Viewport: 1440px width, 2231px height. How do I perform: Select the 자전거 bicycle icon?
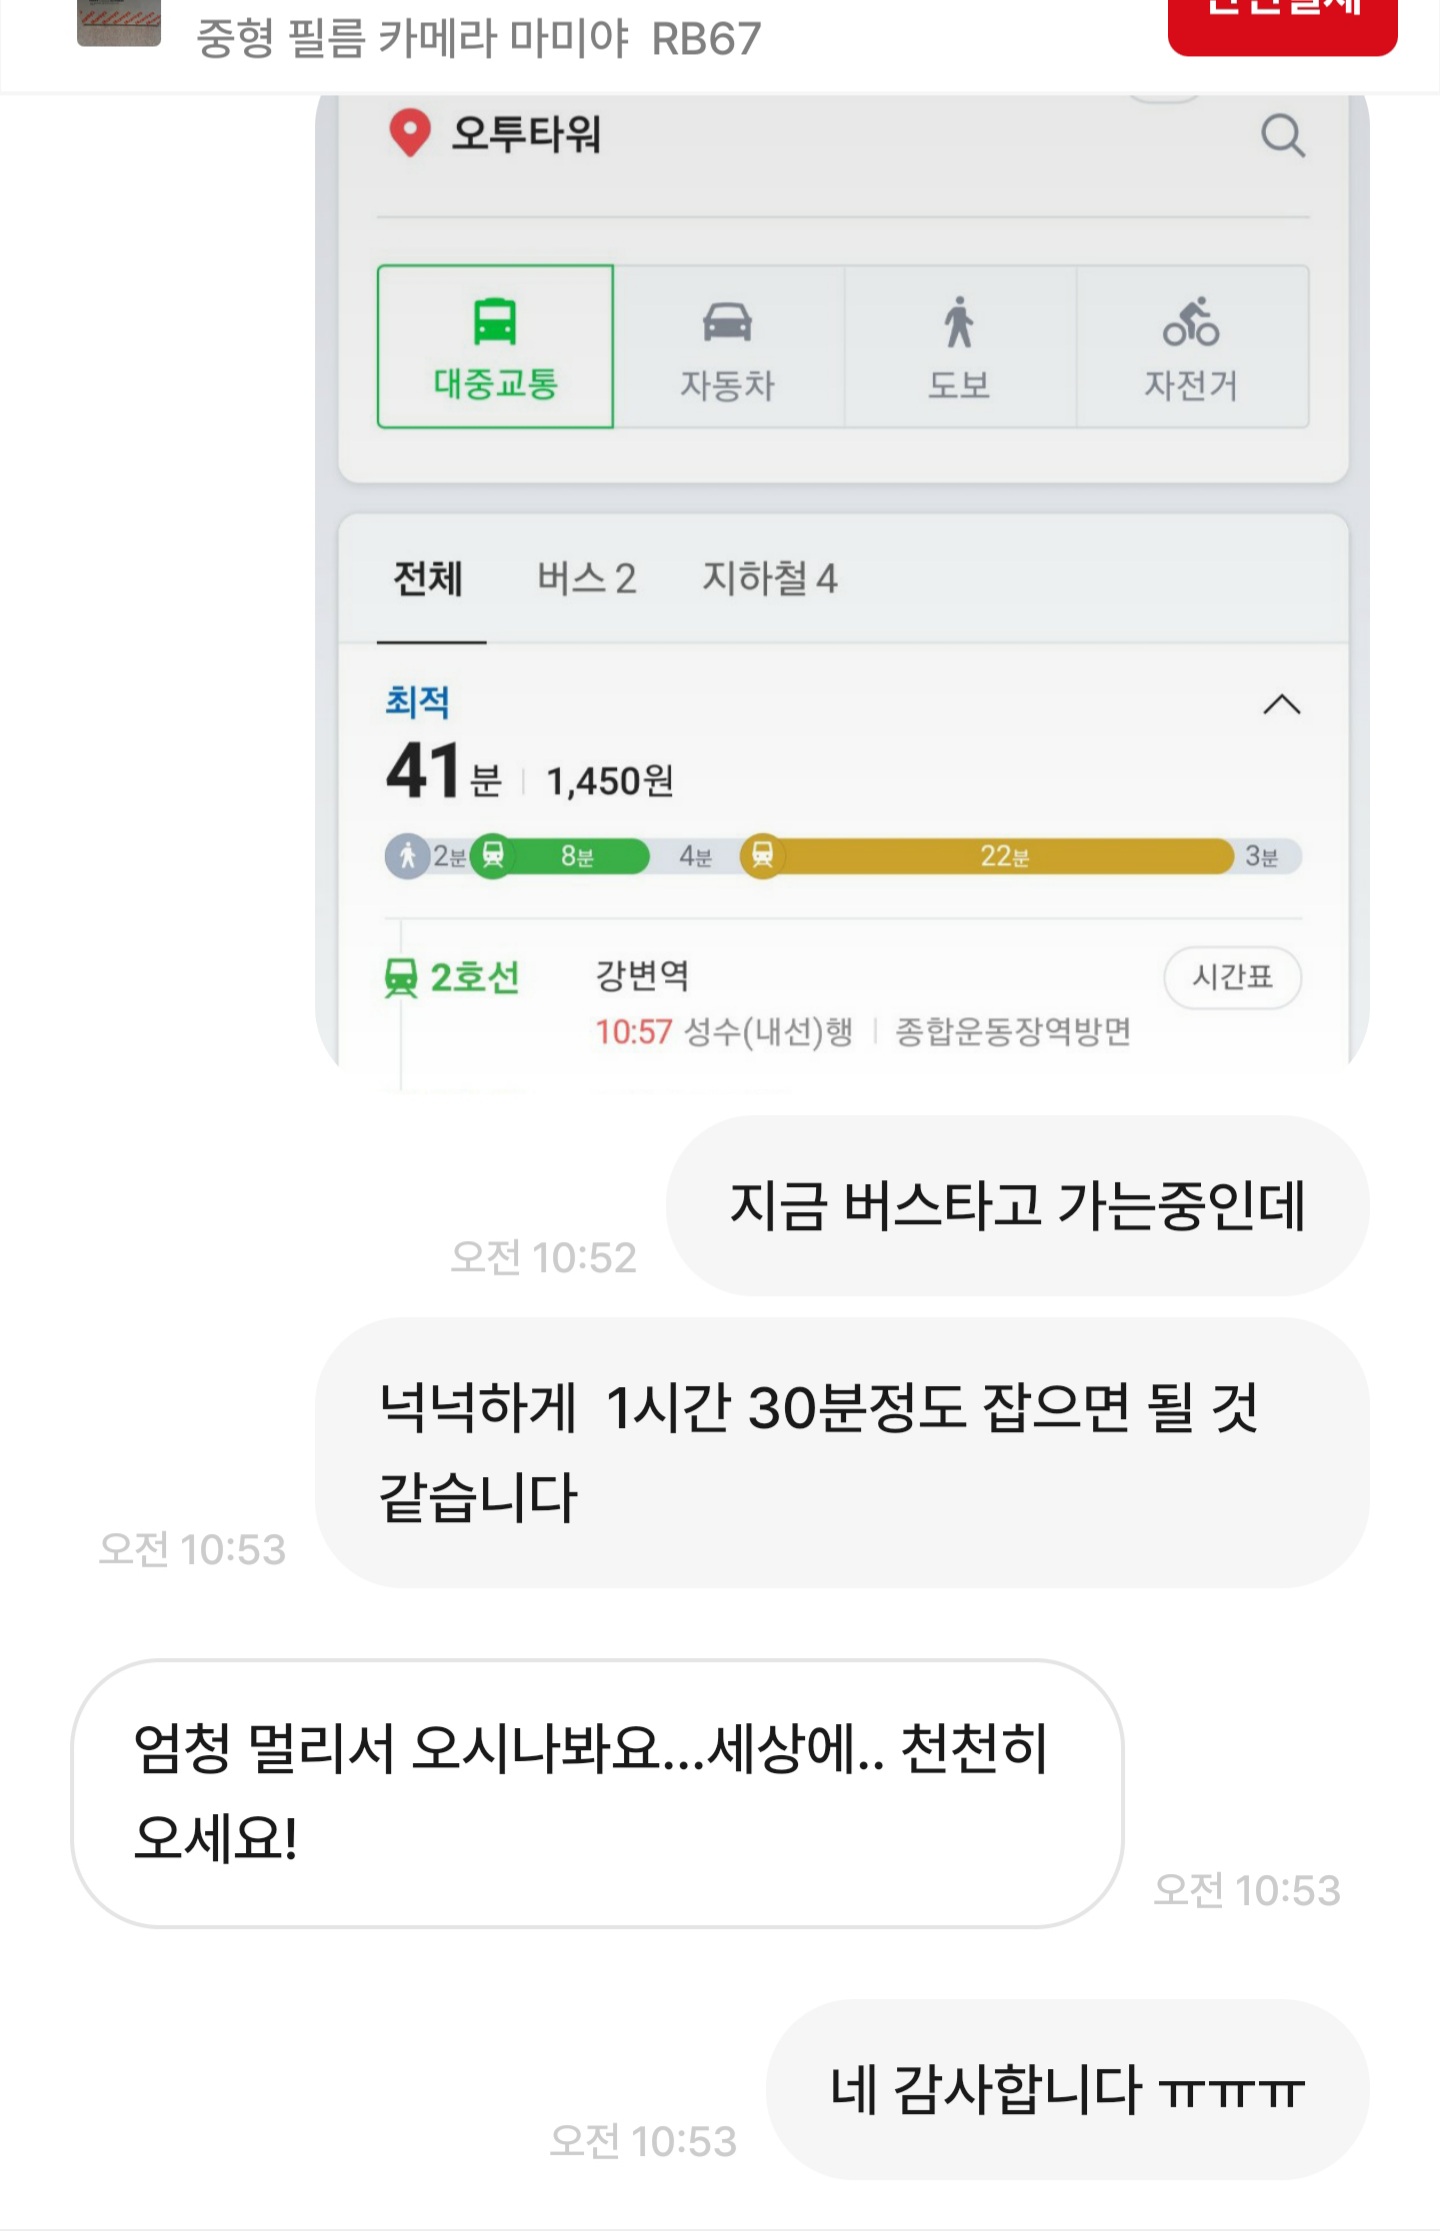pos(1191,322)
